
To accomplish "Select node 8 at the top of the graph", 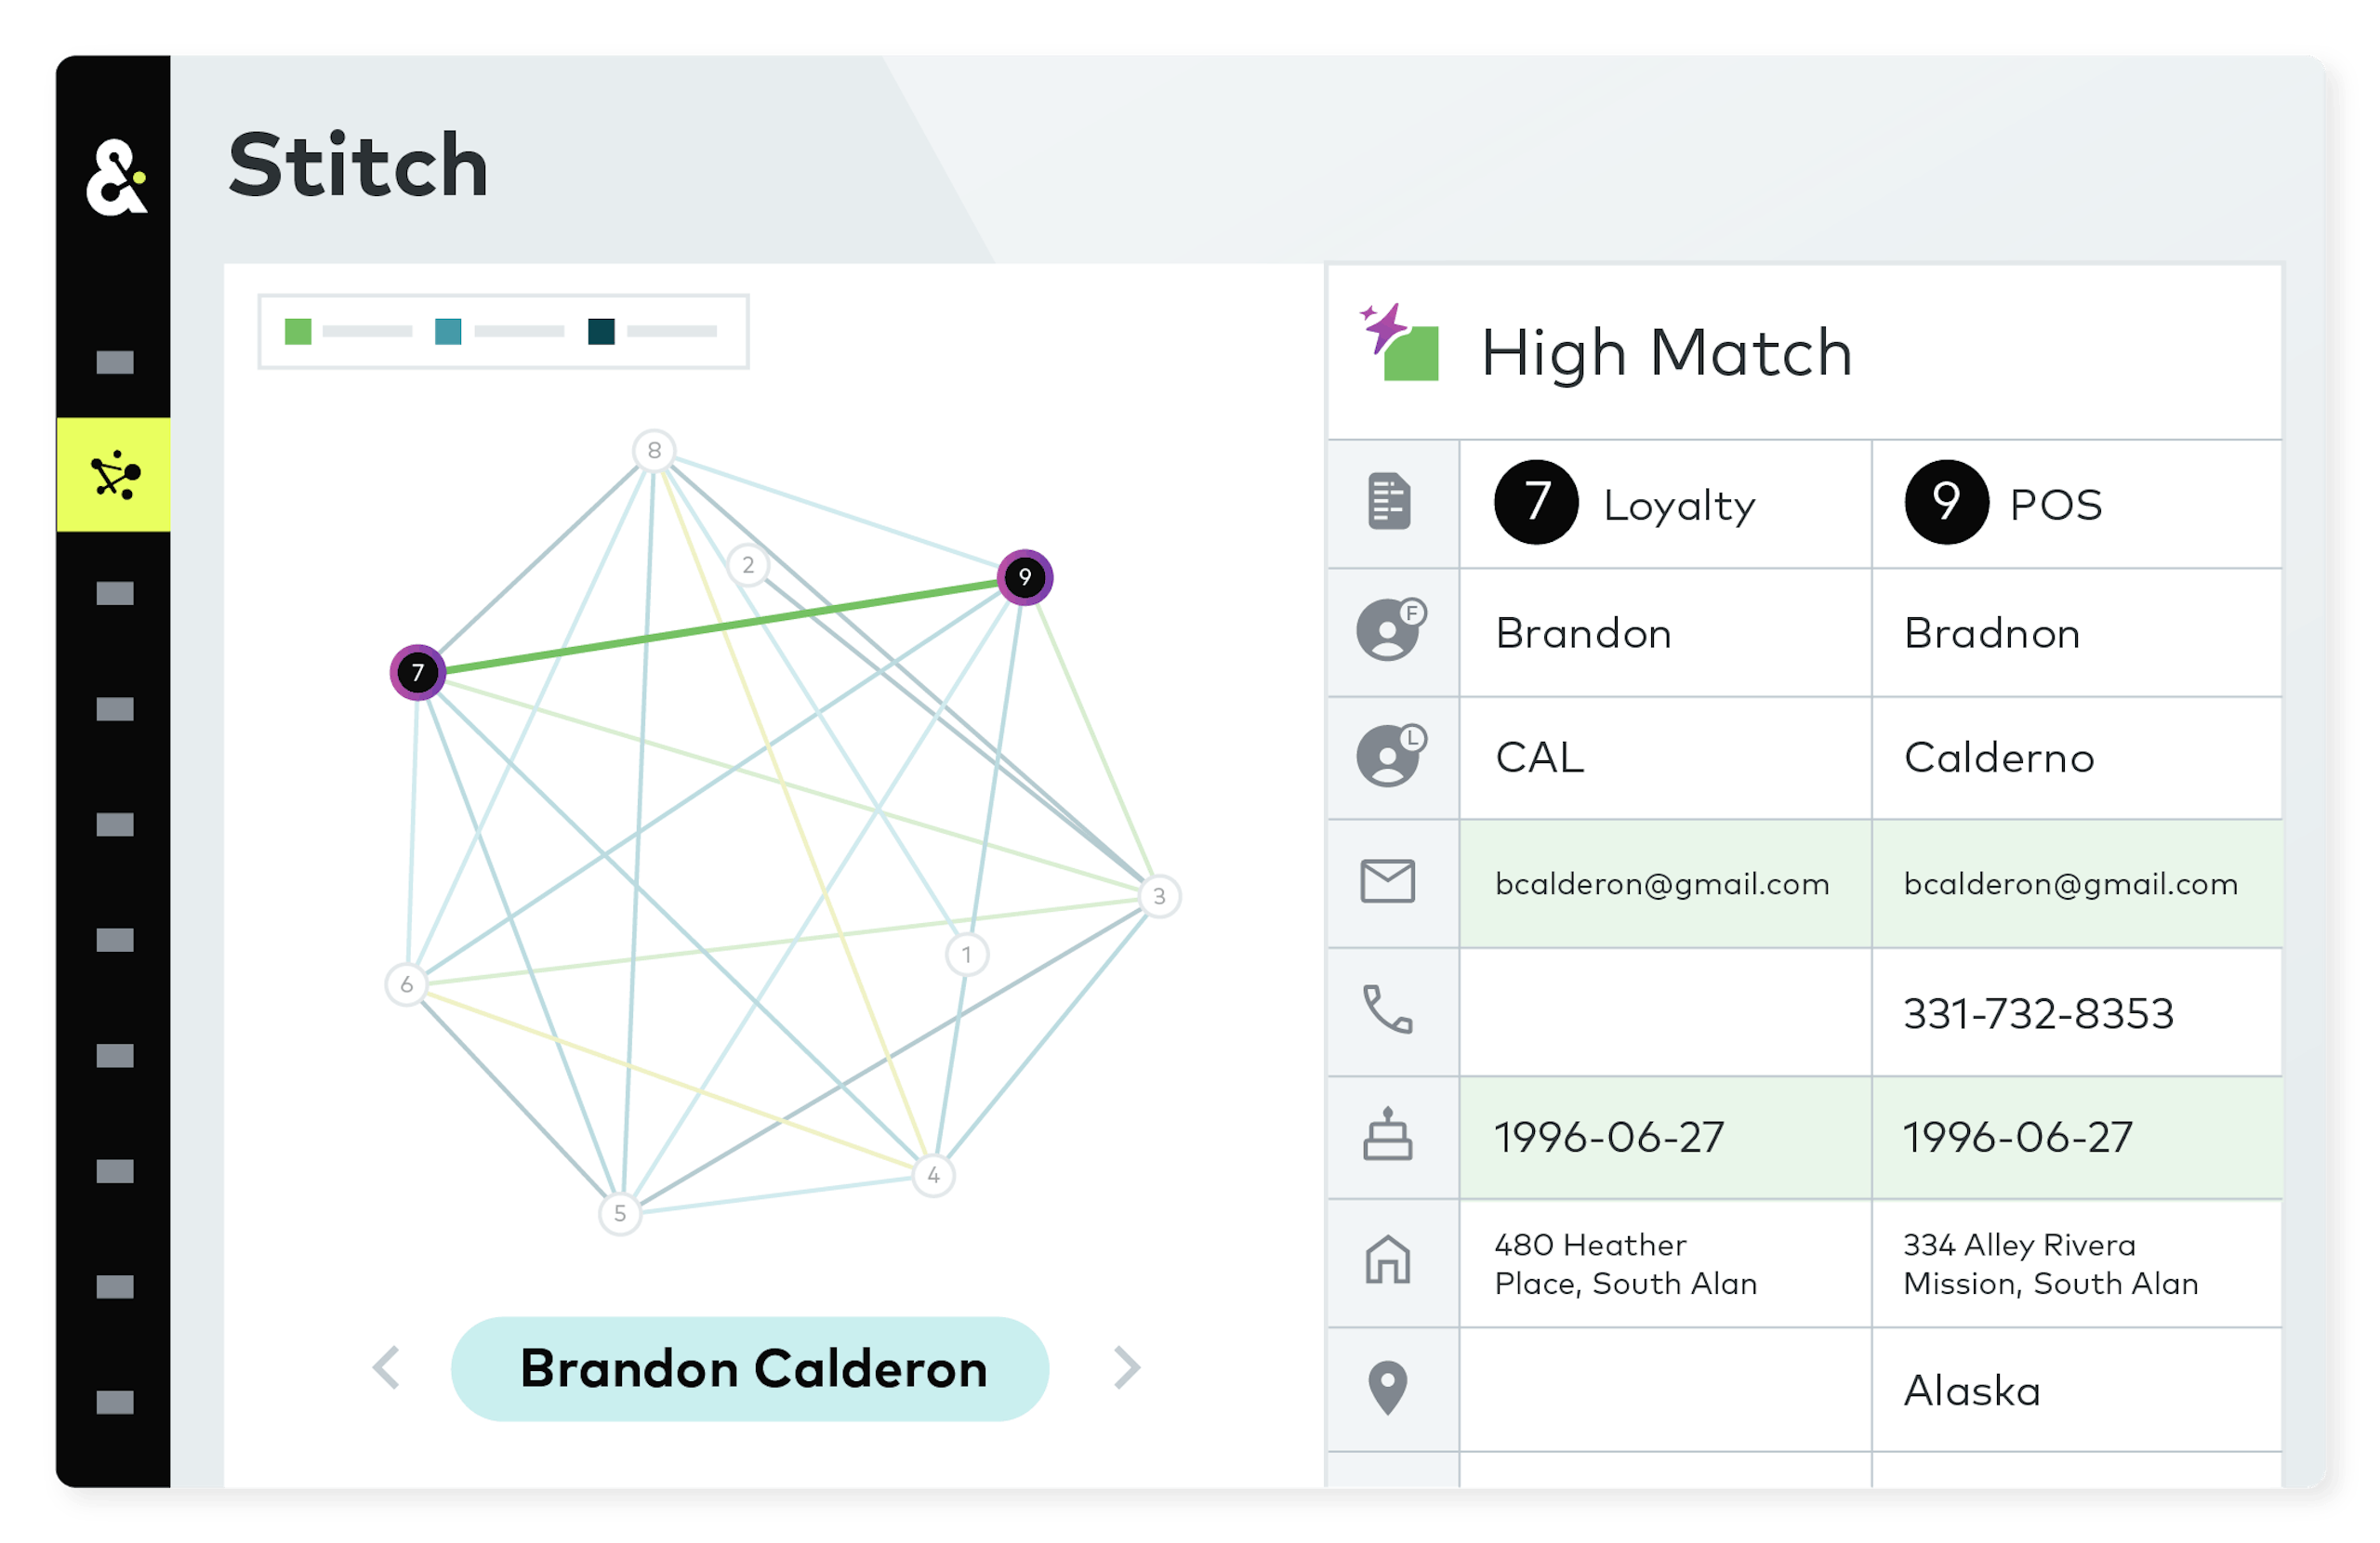I will pyautogui.click(x=654, y=450).
